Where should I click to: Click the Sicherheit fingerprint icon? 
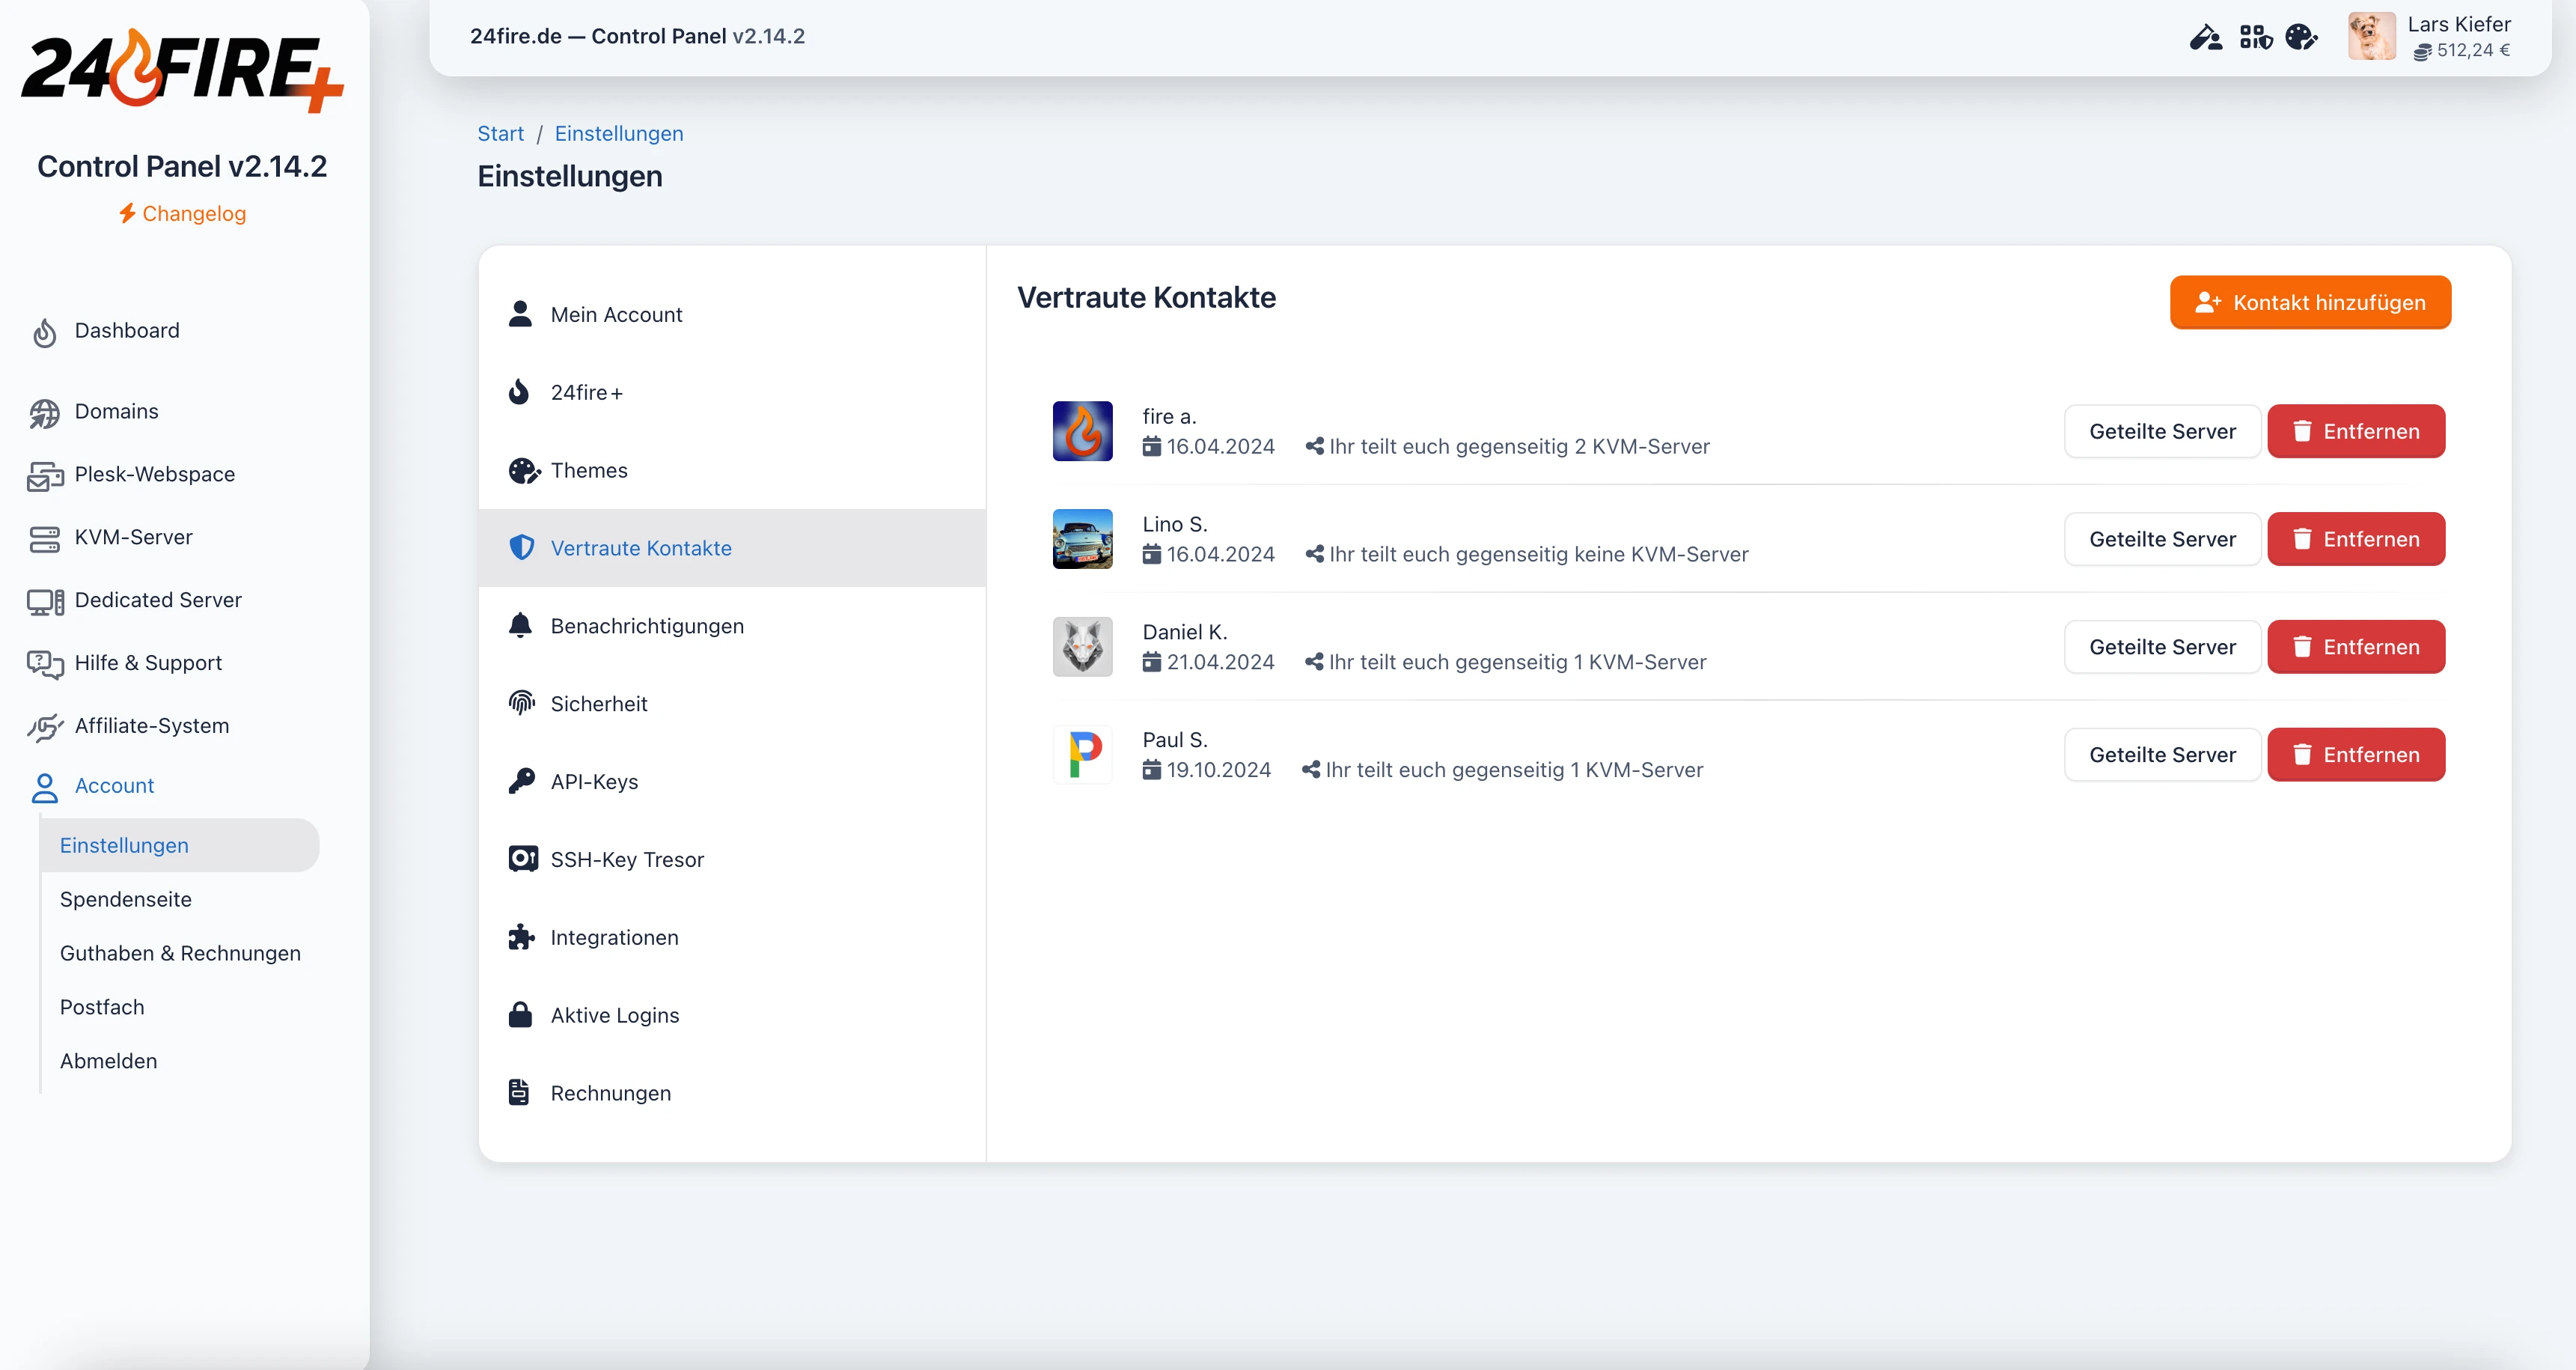tap(521, 704)
